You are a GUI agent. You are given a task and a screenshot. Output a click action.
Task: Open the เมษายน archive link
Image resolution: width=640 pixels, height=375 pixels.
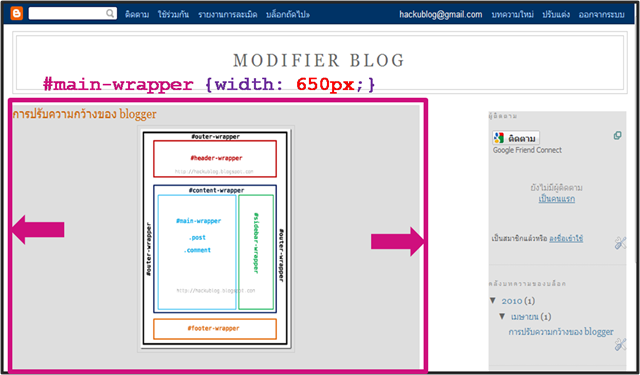point(524,317)
